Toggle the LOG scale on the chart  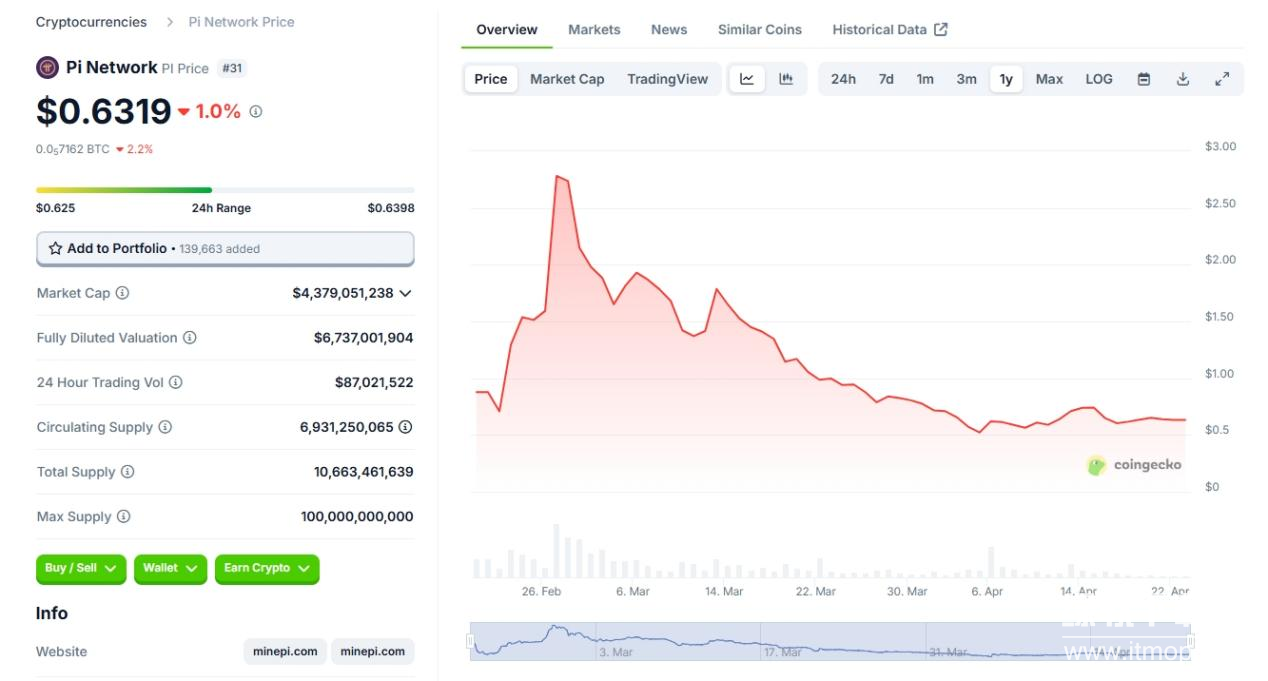click(x=1099, y=79)
